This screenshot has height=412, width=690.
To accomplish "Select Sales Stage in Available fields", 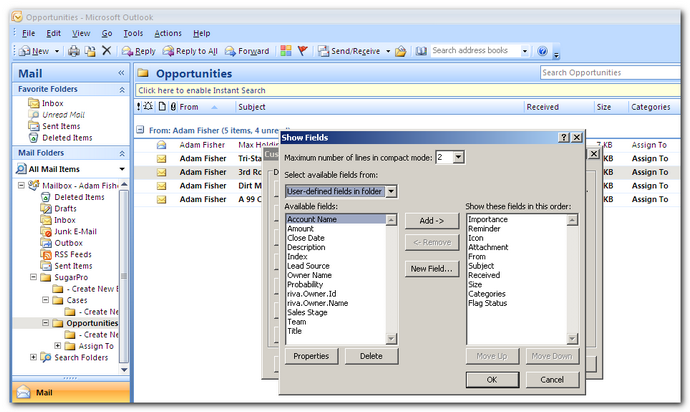I will click(x=307, y=313).
